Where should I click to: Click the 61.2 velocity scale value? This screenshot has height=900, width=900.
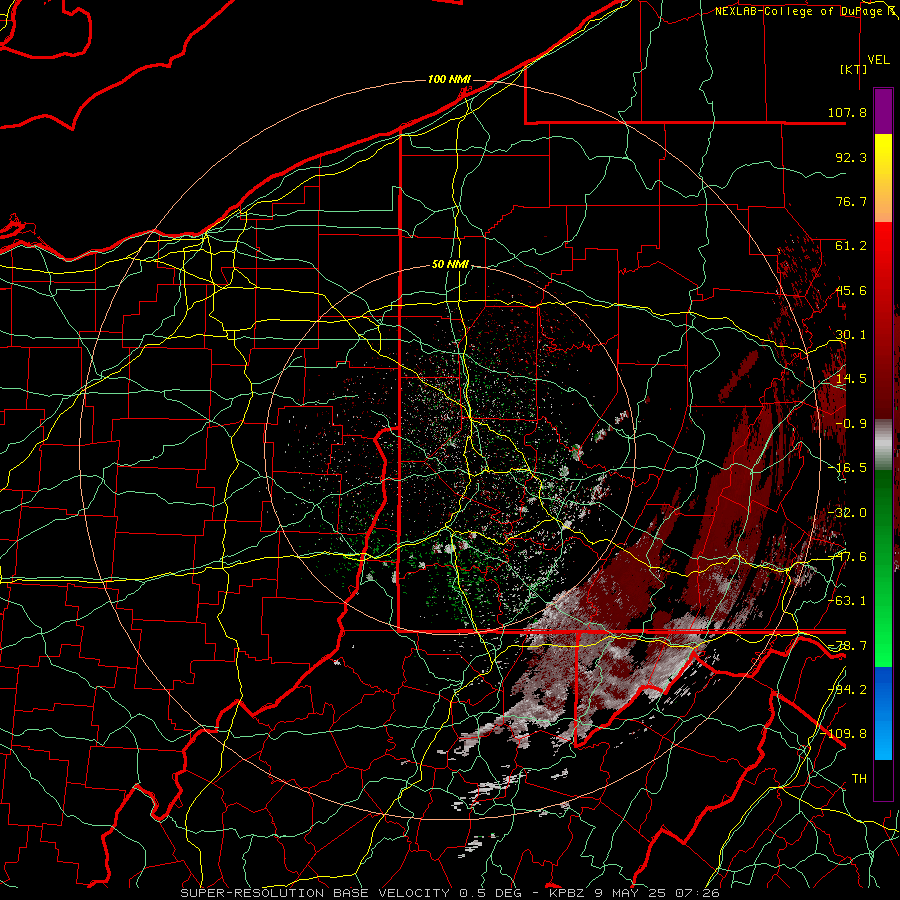click(x=851, y=246)
